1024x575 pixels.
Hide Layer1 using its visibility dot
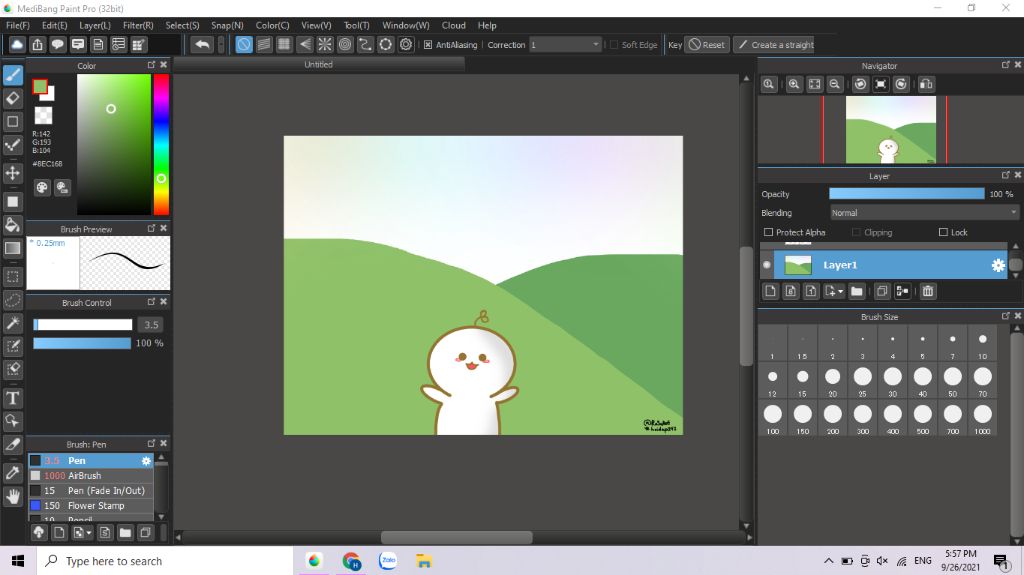767,265
